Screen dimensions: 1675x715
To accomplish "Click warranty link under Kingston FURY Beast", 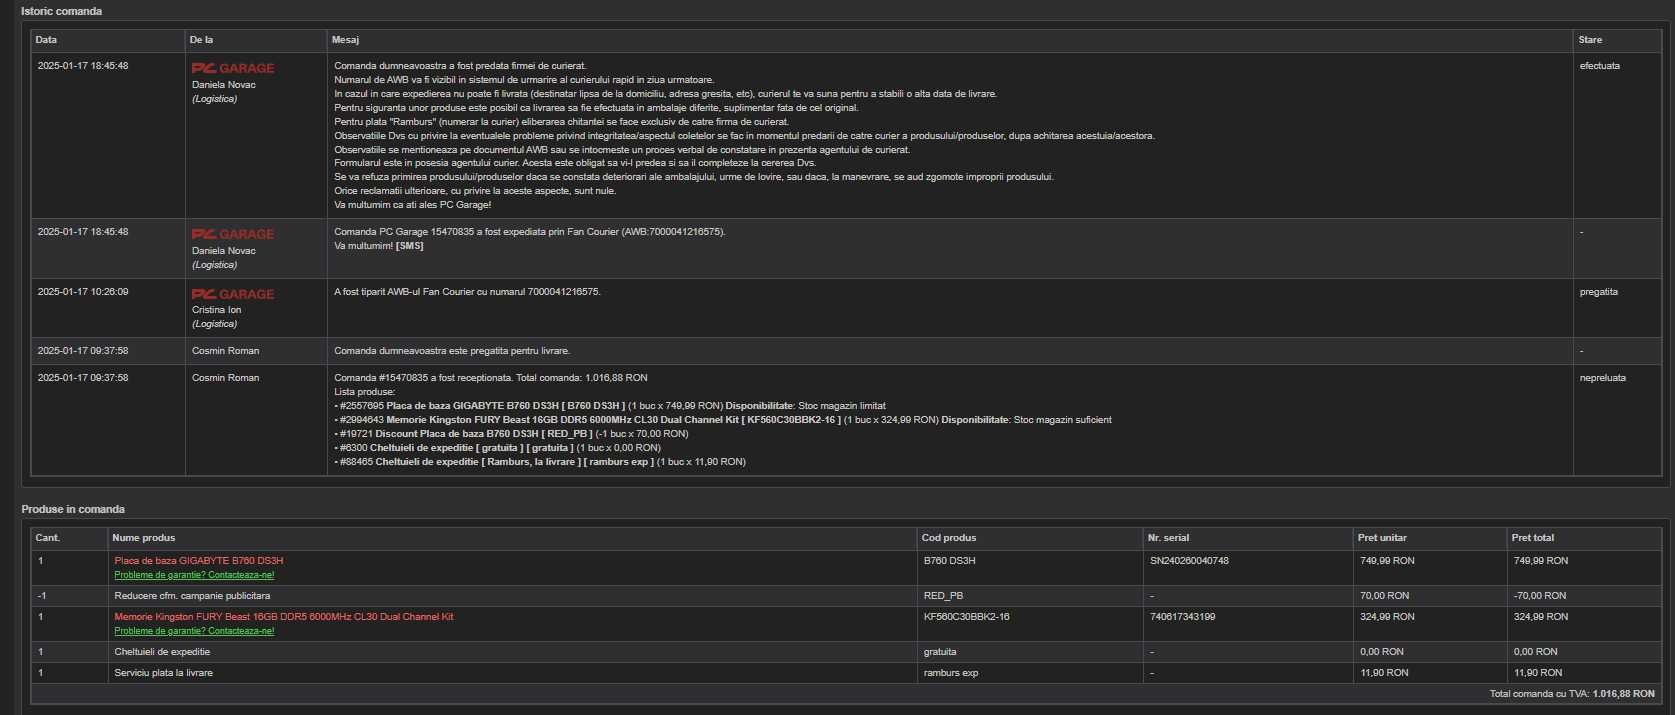I will pos(194,631).
